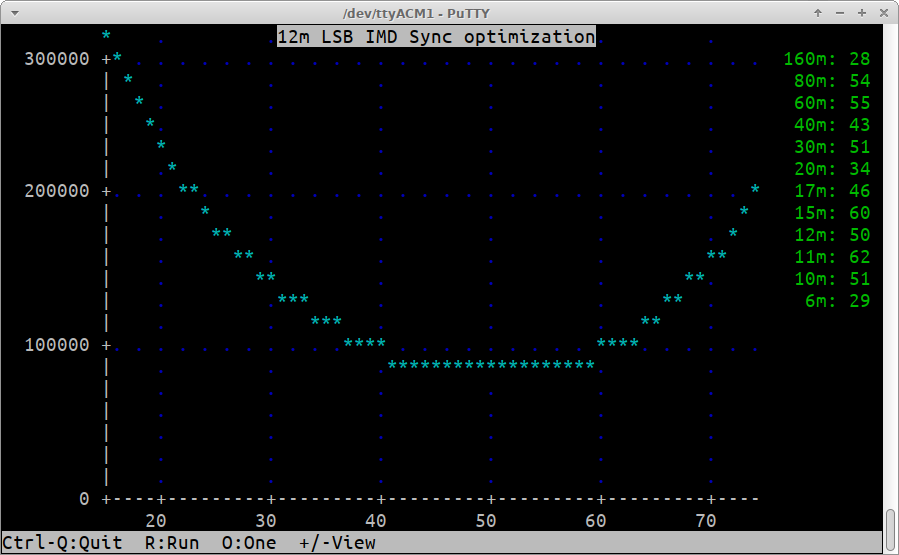Click the 50 x-axis label

(486, 520)
